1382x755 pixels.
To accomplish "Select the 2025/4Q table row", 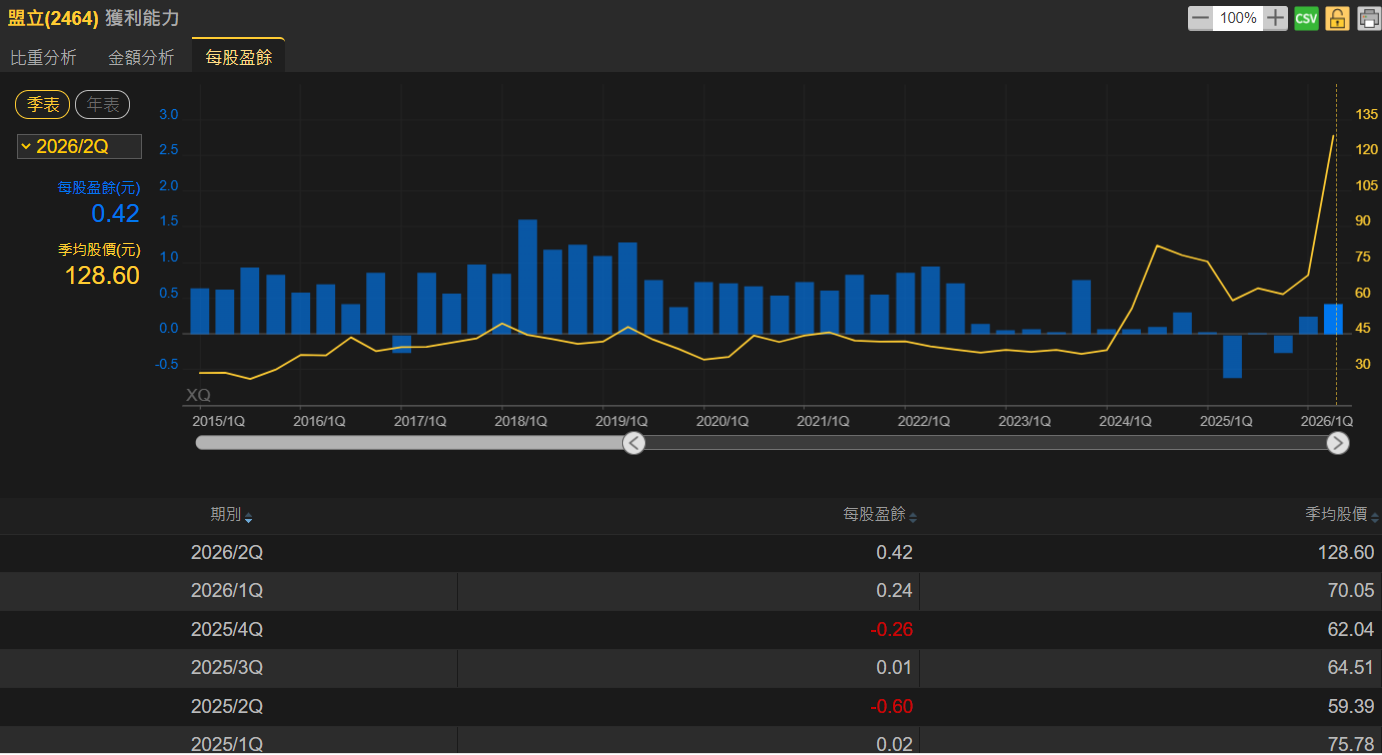I will [x=691, y=630].
